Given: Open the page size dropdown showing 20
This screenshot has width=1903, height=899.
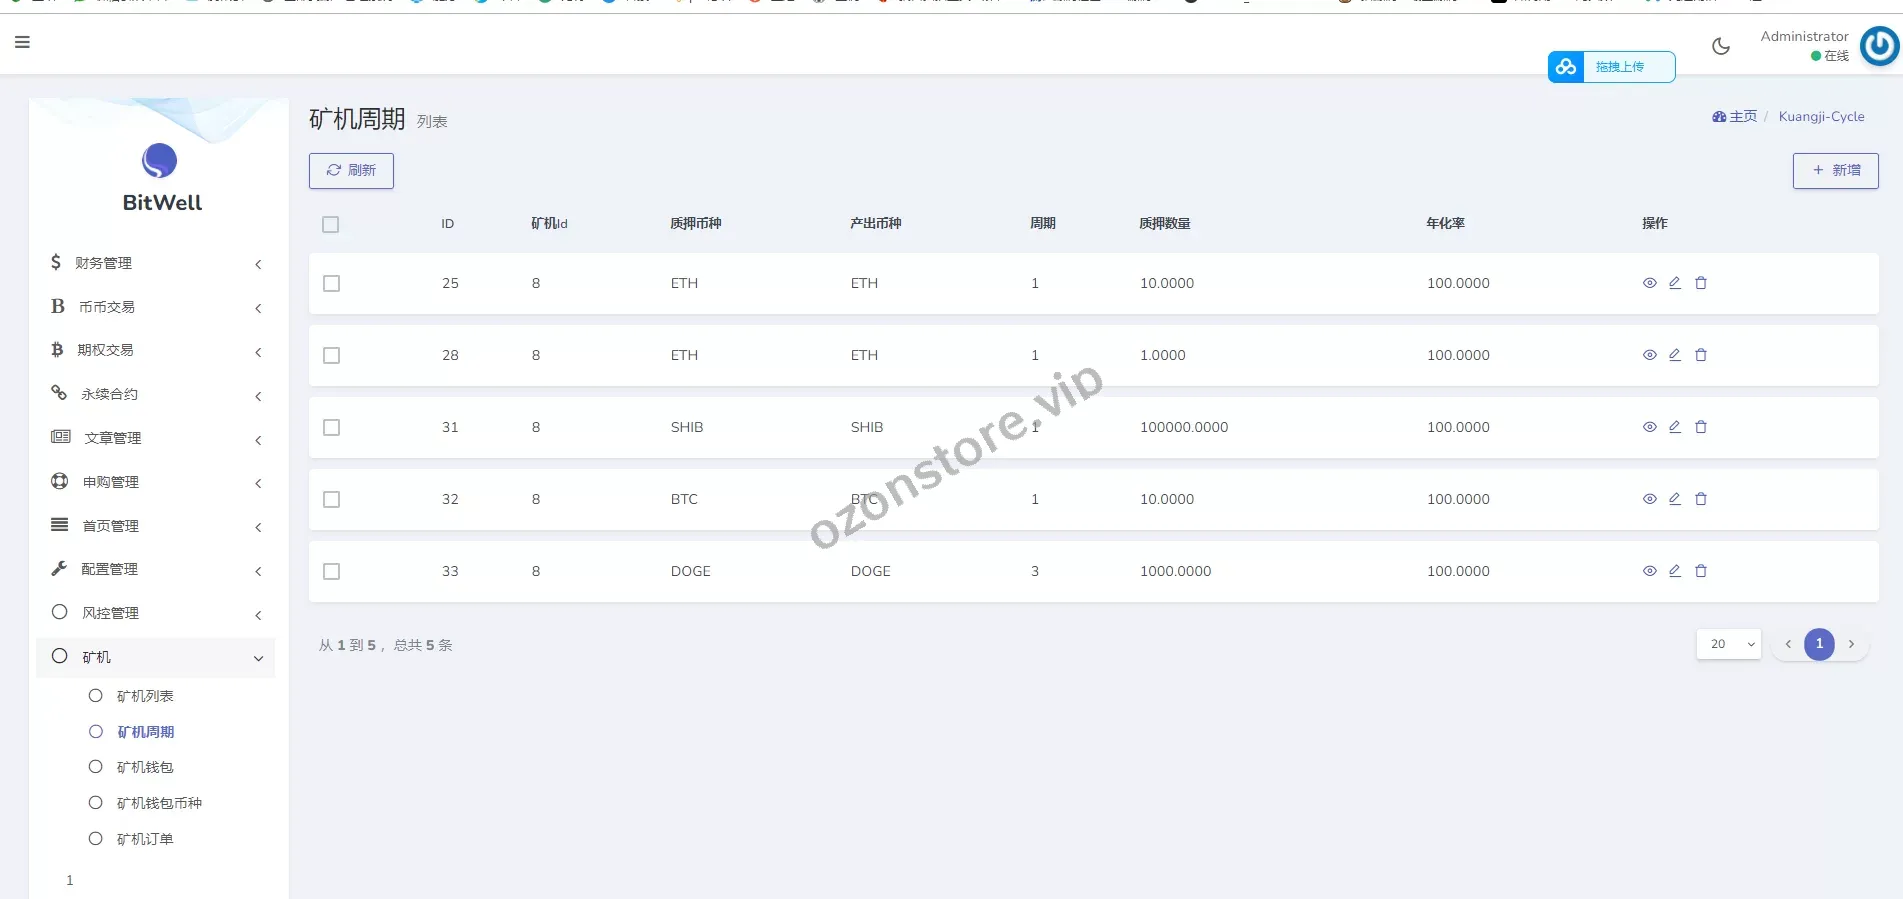Looking at the screenshot, I should tap(1728, 644).
